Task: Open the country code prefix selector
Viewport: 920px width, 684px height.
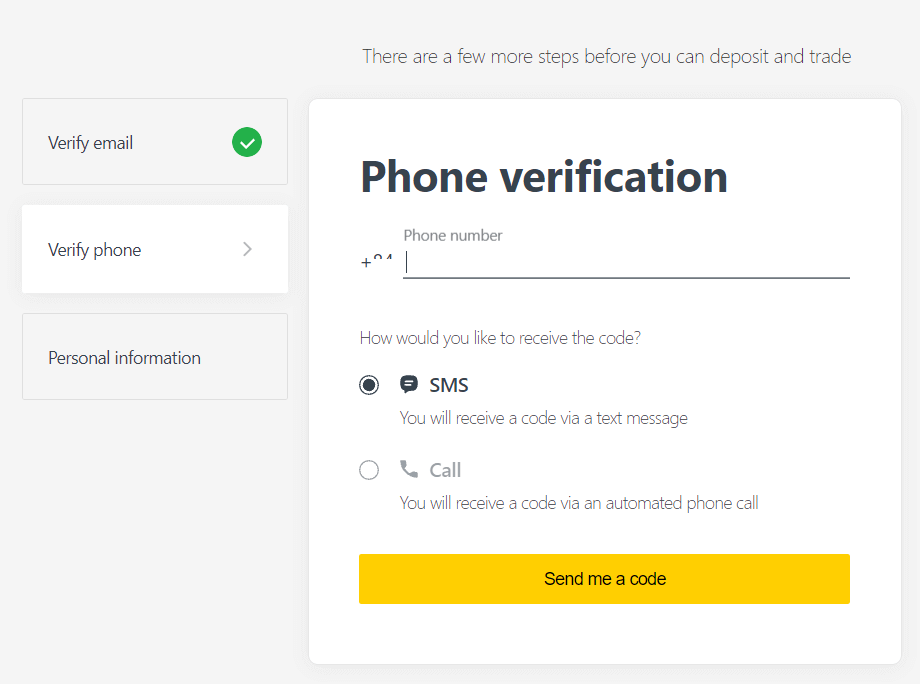Action: pyautogui.click(x=377, y=262)
